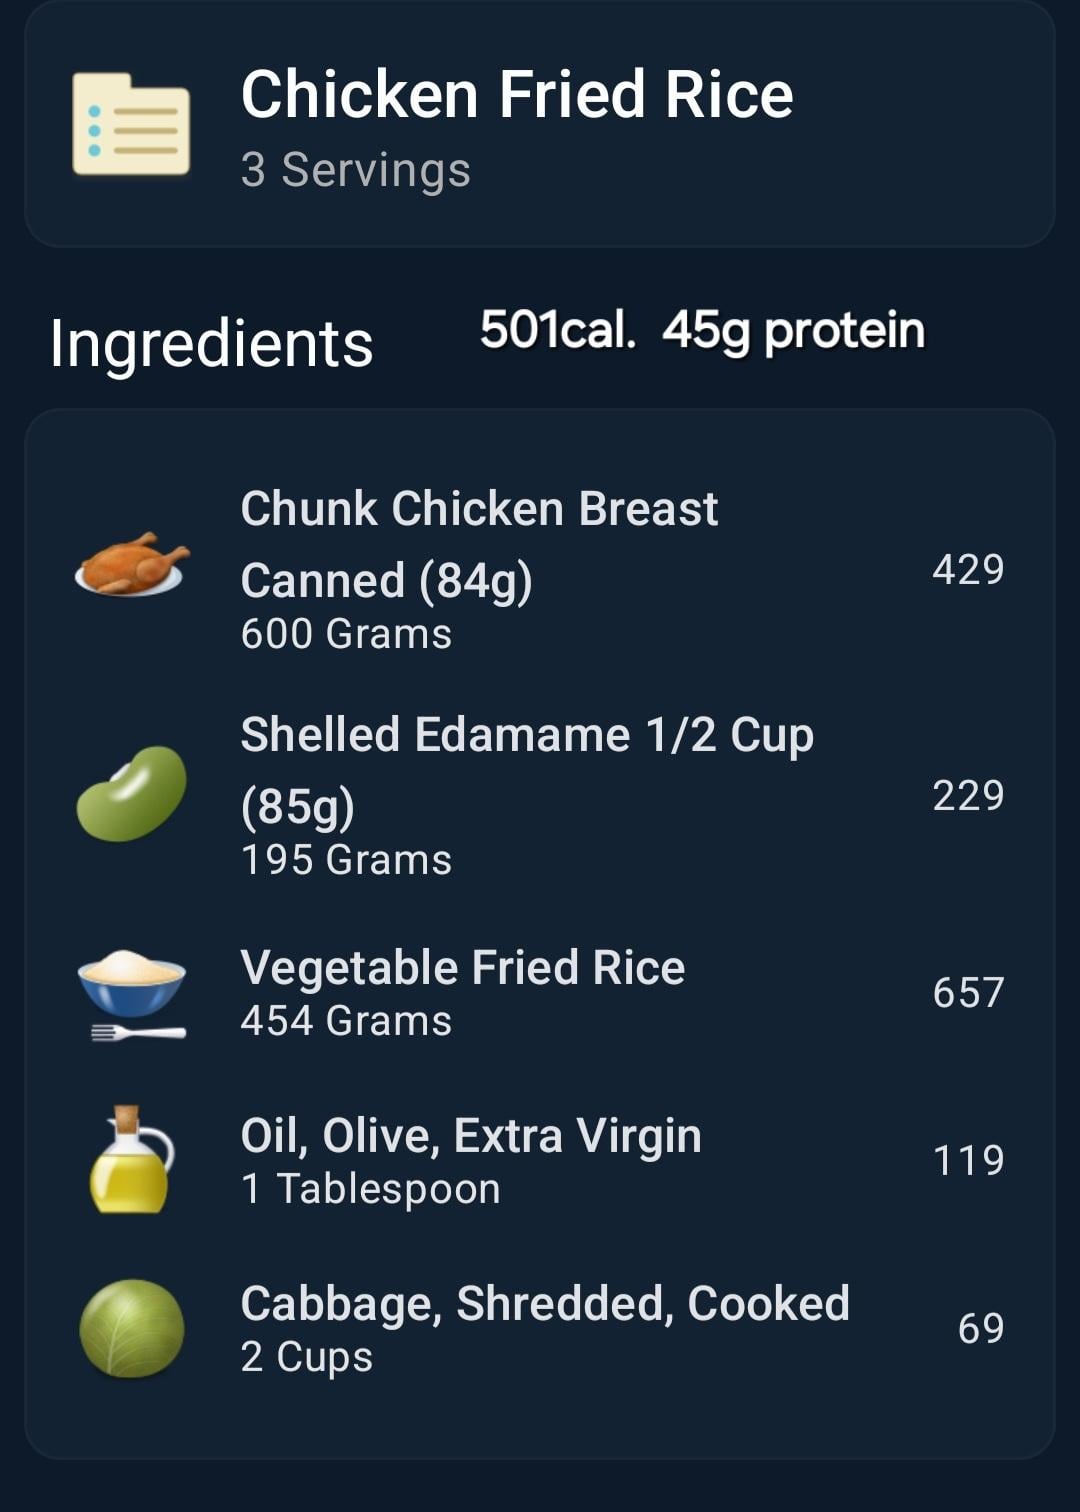Edit the 3 Servings label

355,170
